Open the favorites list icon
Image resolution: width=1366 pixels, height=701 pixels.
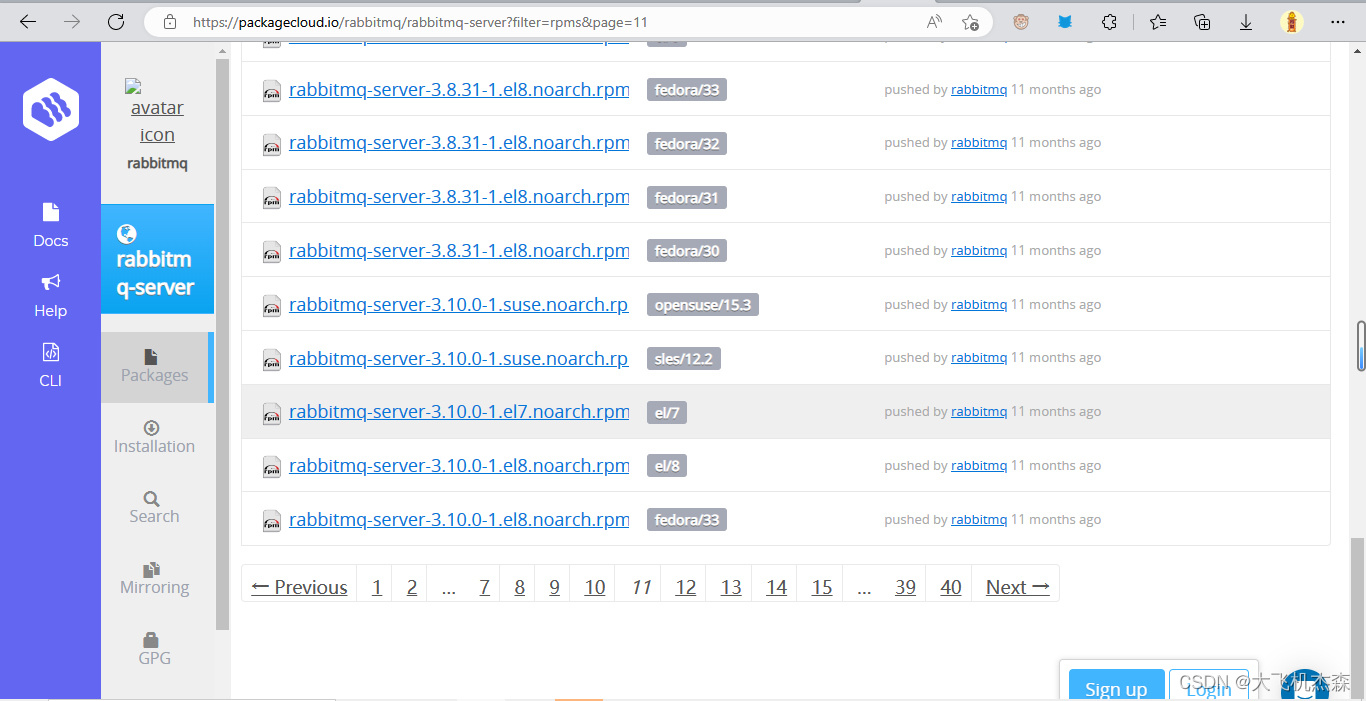pos(1158,22)
